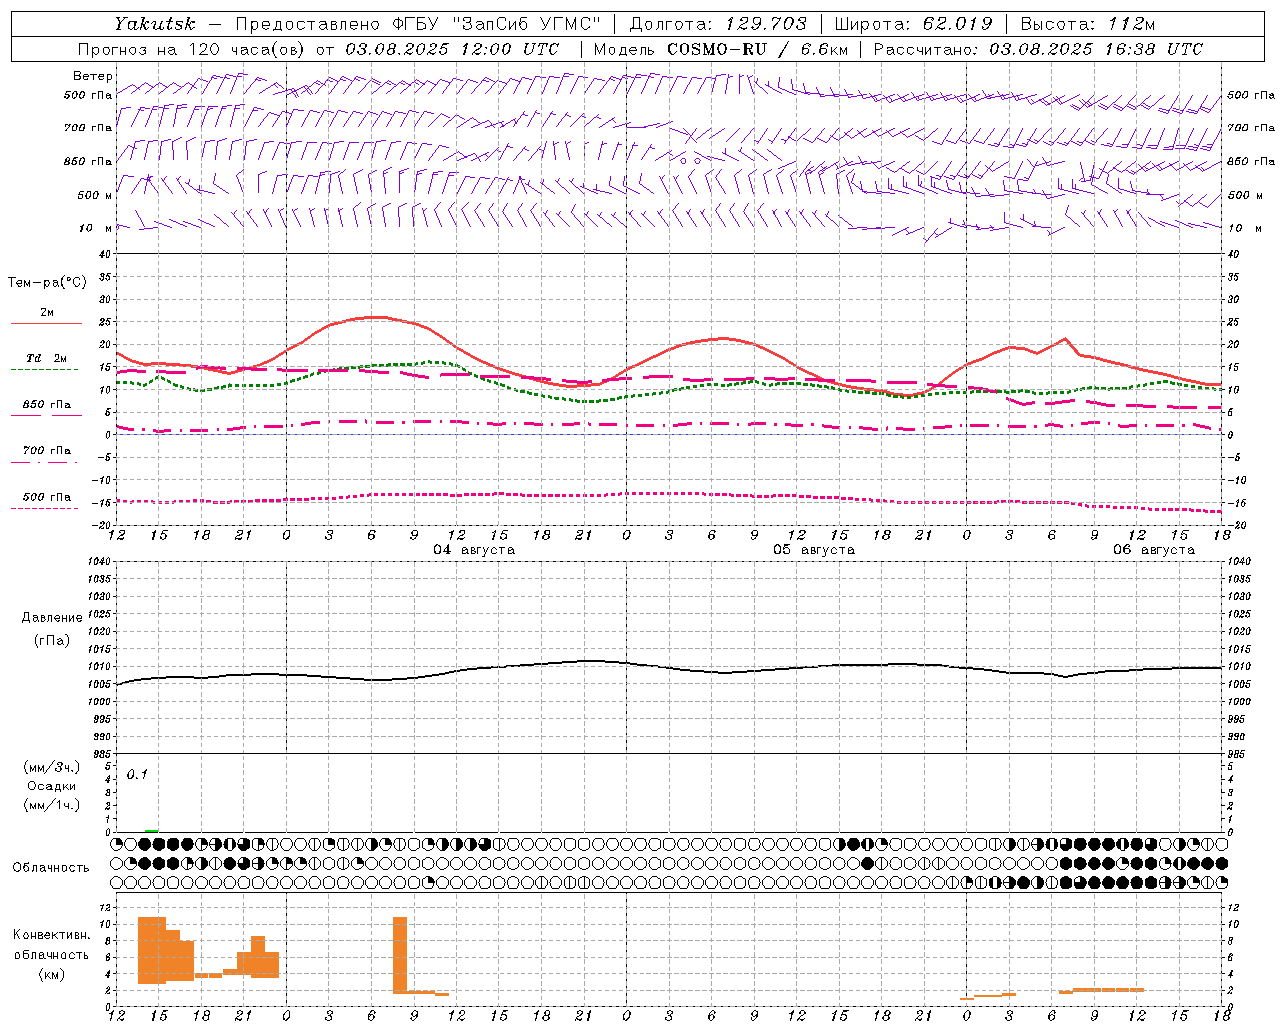This screenshot has height=1024, width=1280.
Task: Click the (мм/1ч.) unit label
Action: [x=52, y=805]
